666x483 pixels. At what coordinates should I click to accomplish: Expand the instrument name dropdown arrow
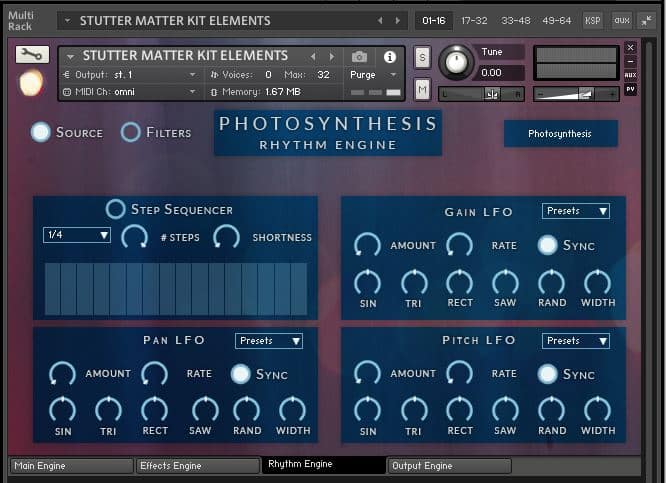(x=71, y=56)
